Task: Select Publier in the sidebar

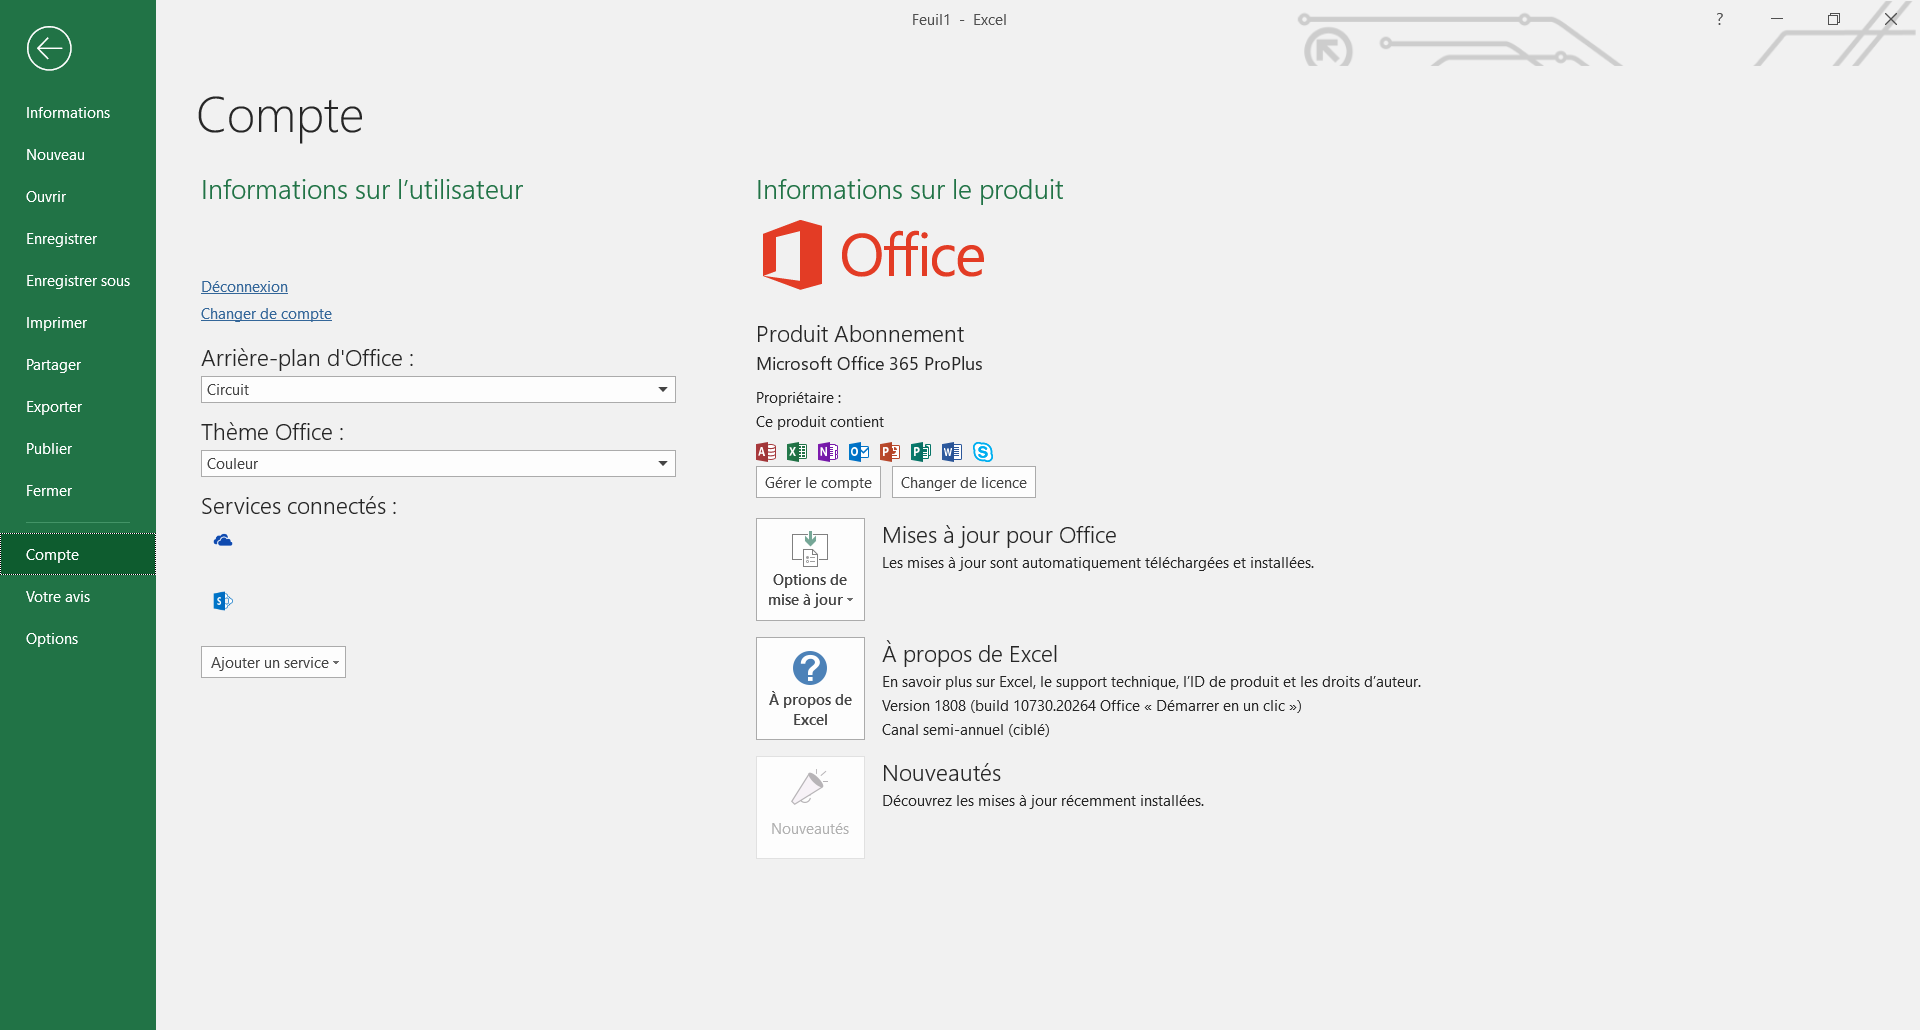Action: [78, 449]
